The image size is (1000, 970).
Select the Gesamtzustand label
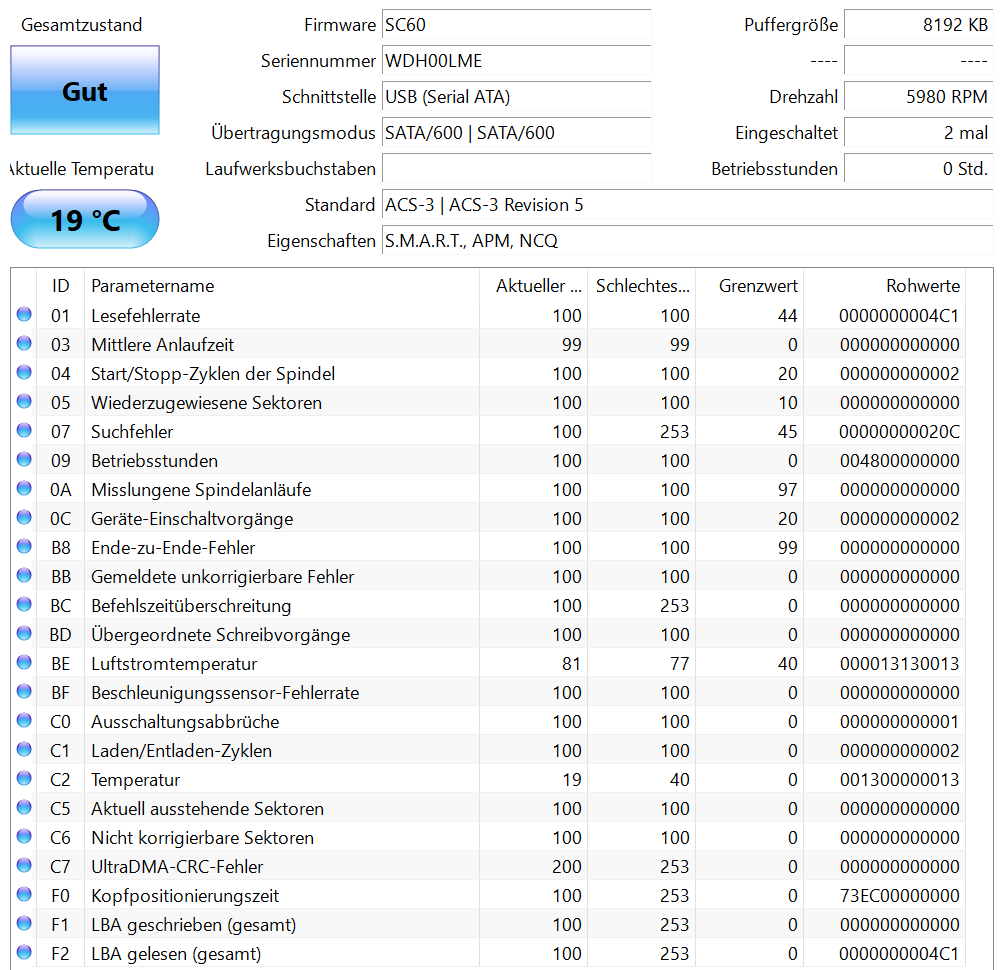click(x=82, y=25)
